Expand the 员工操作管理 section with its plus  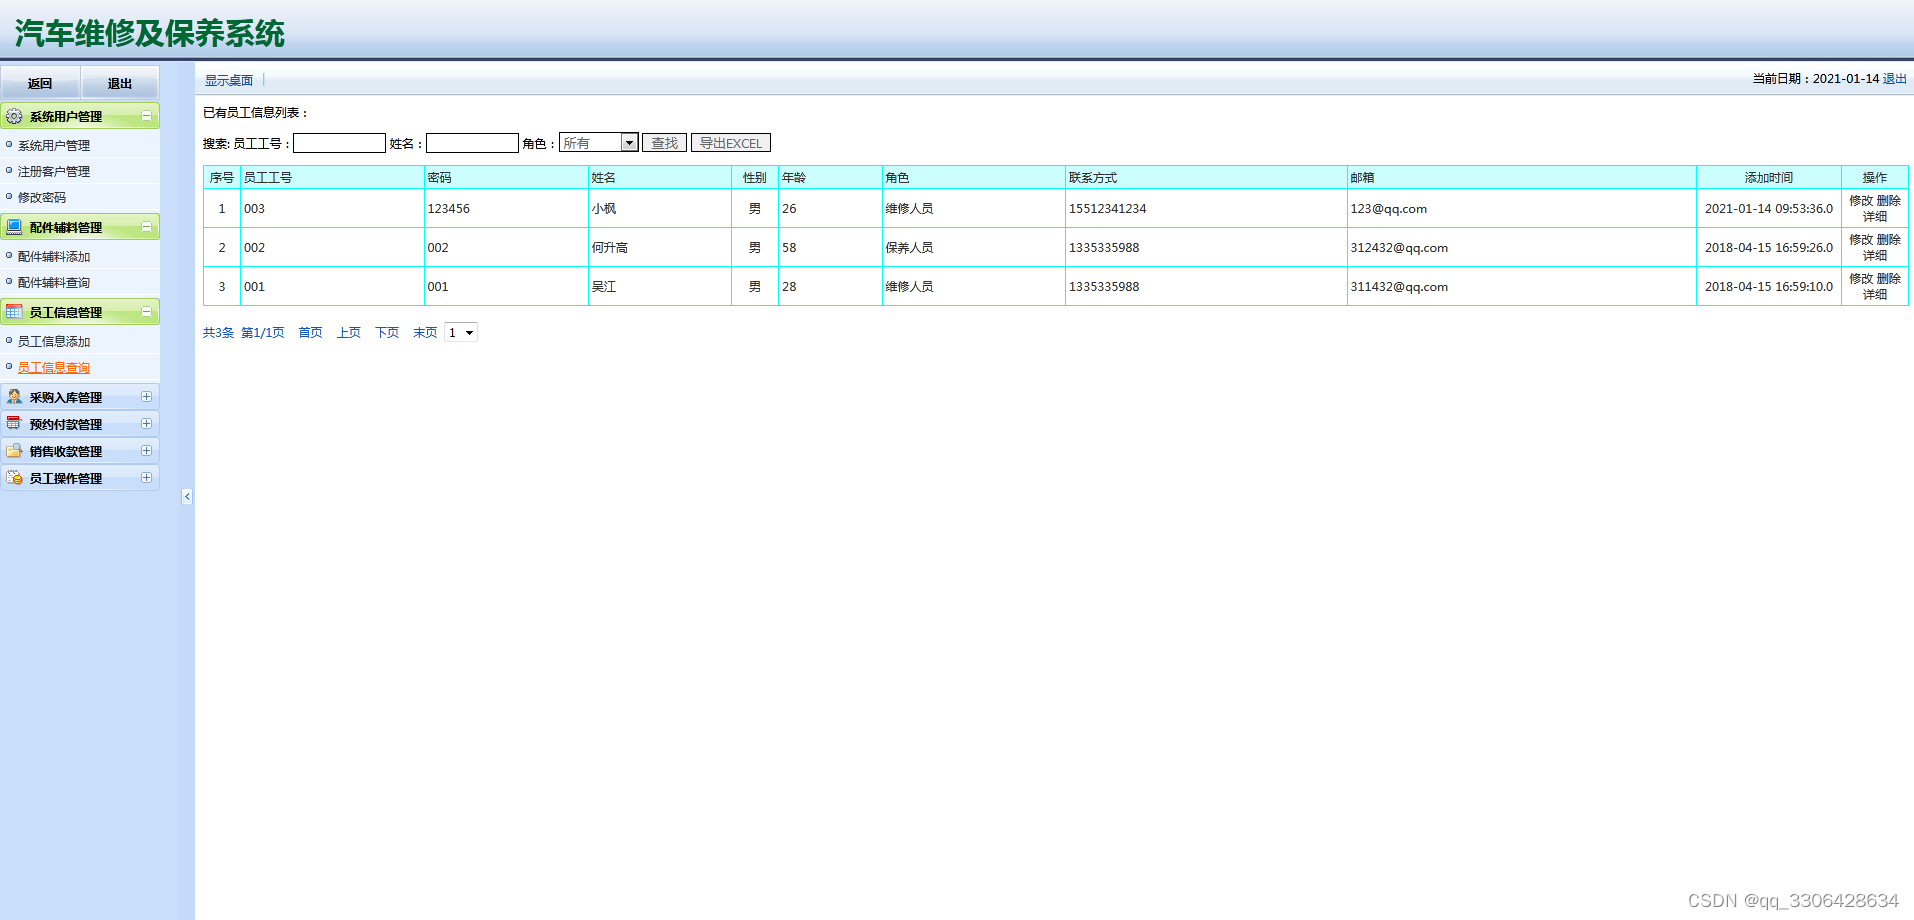point(147,478)
